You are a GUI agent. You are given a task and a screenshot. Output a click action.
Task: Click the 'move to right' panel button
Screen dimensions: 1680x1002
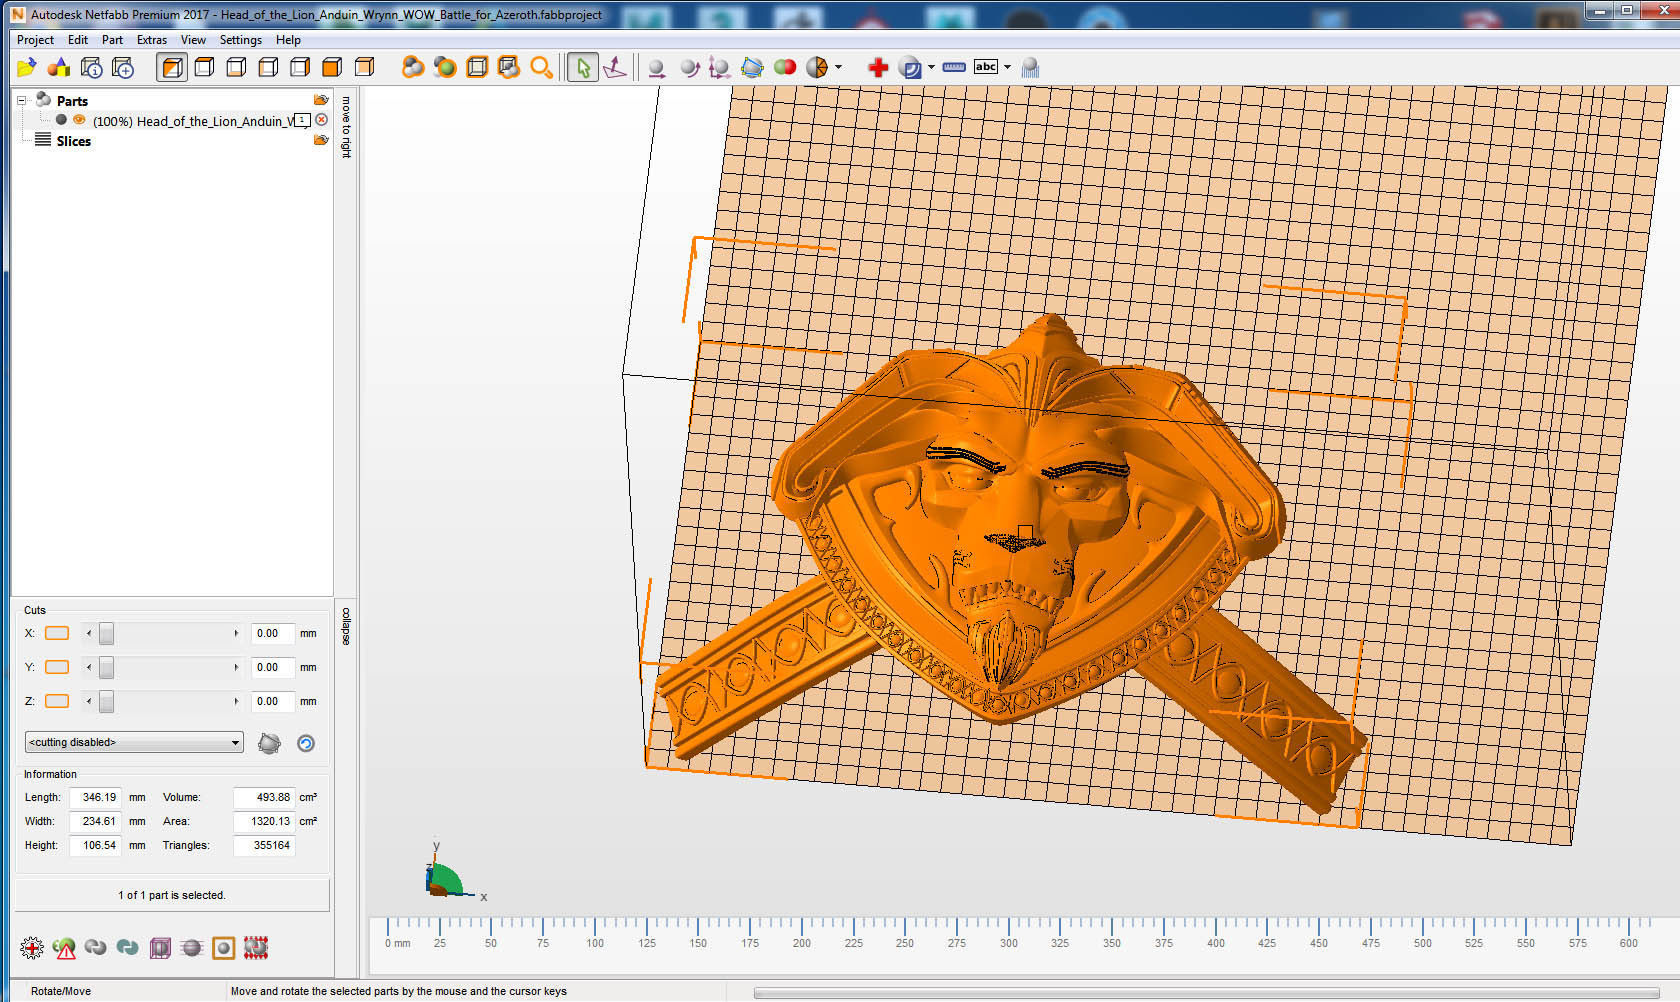(346, 127)
